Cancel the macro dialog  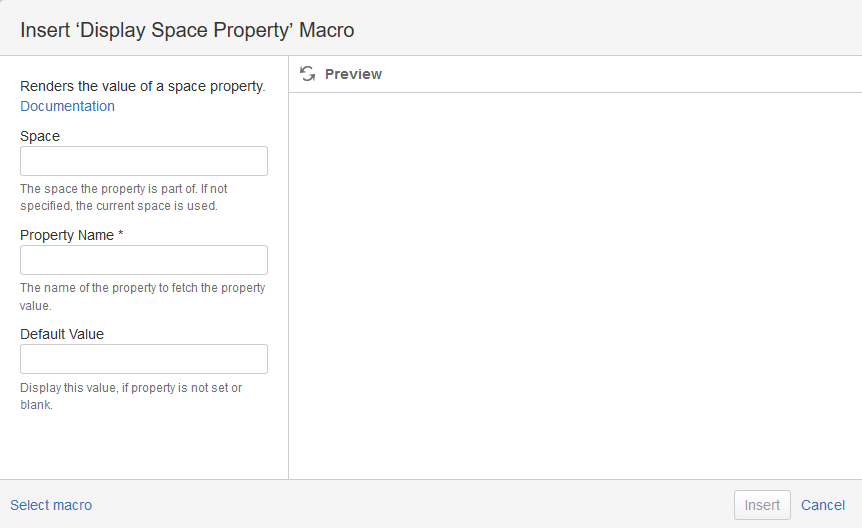(x=823, y=505)
